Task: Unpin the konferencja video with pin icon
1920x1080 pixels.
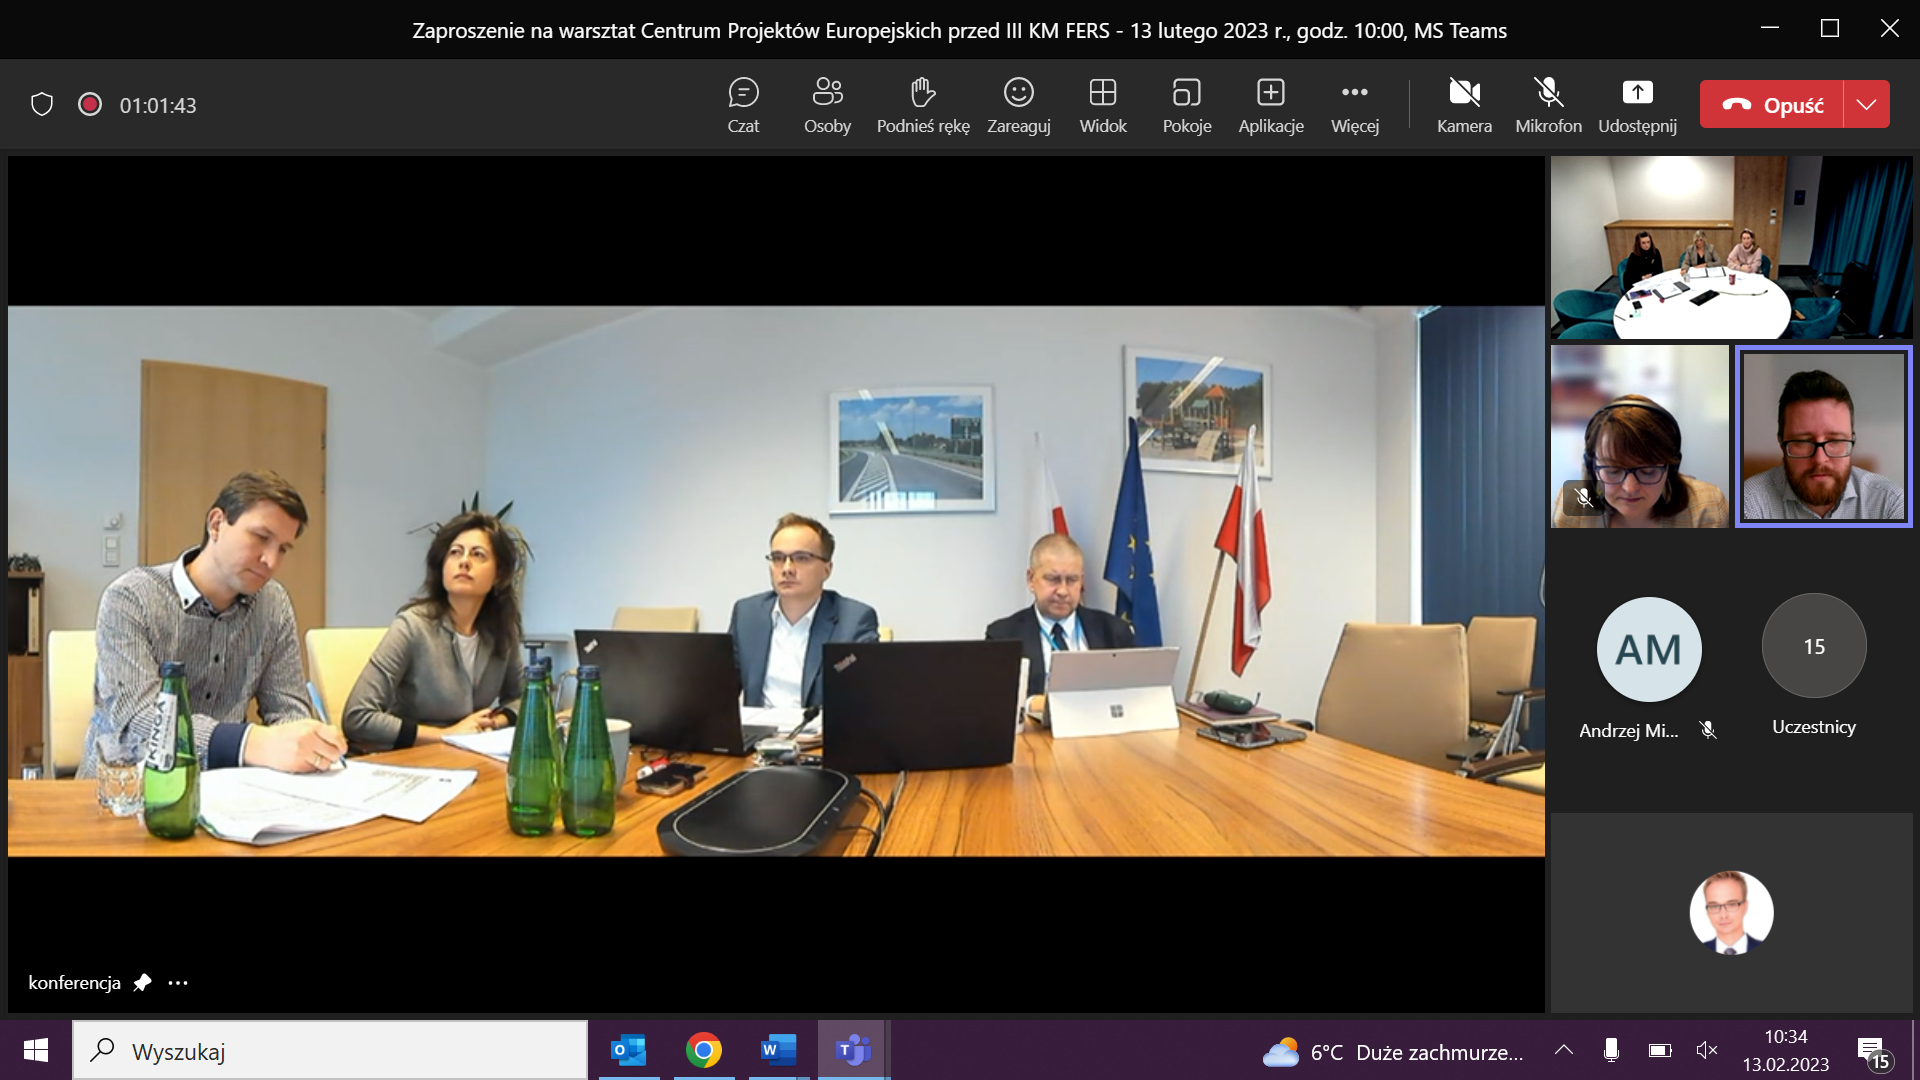Action: (142, 983)
